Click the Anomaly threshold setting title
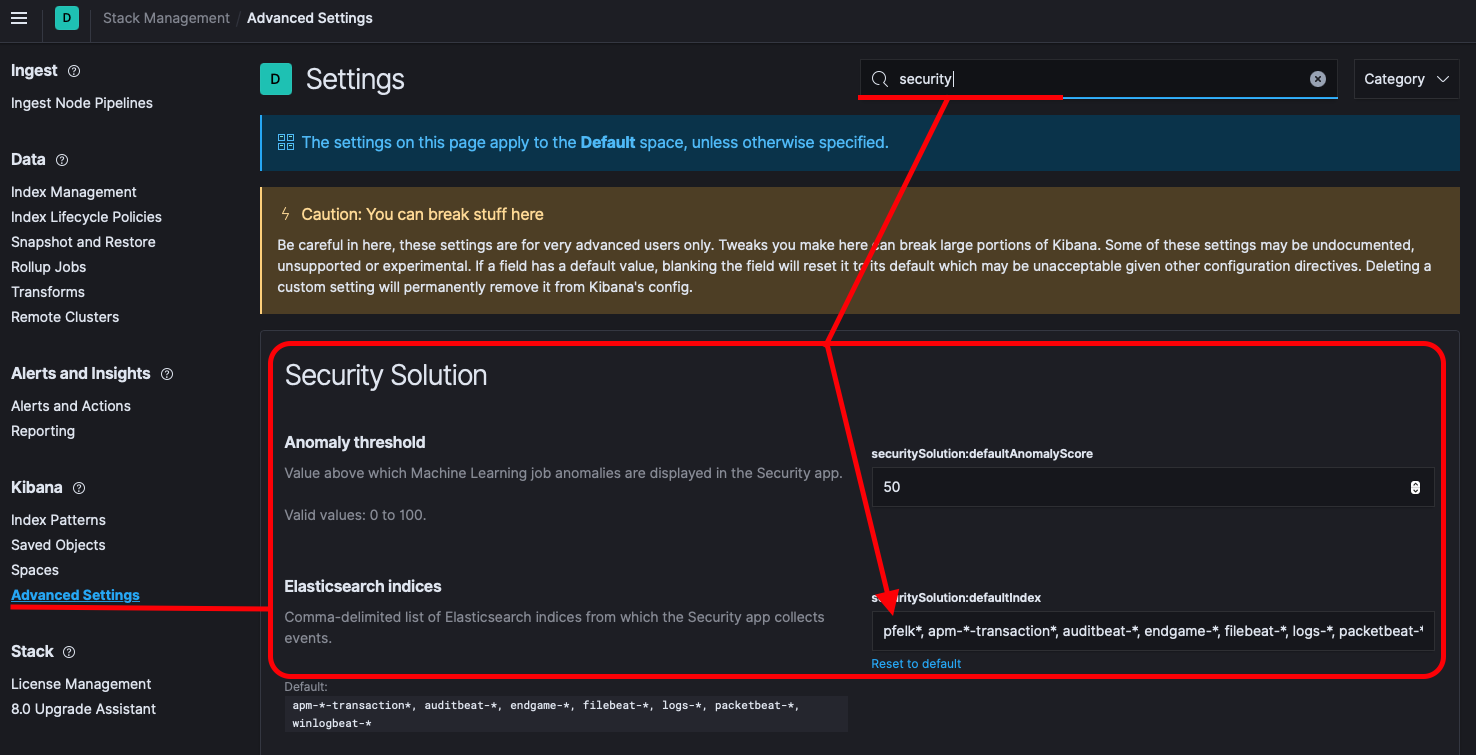1476x755 pixels. 355,442
